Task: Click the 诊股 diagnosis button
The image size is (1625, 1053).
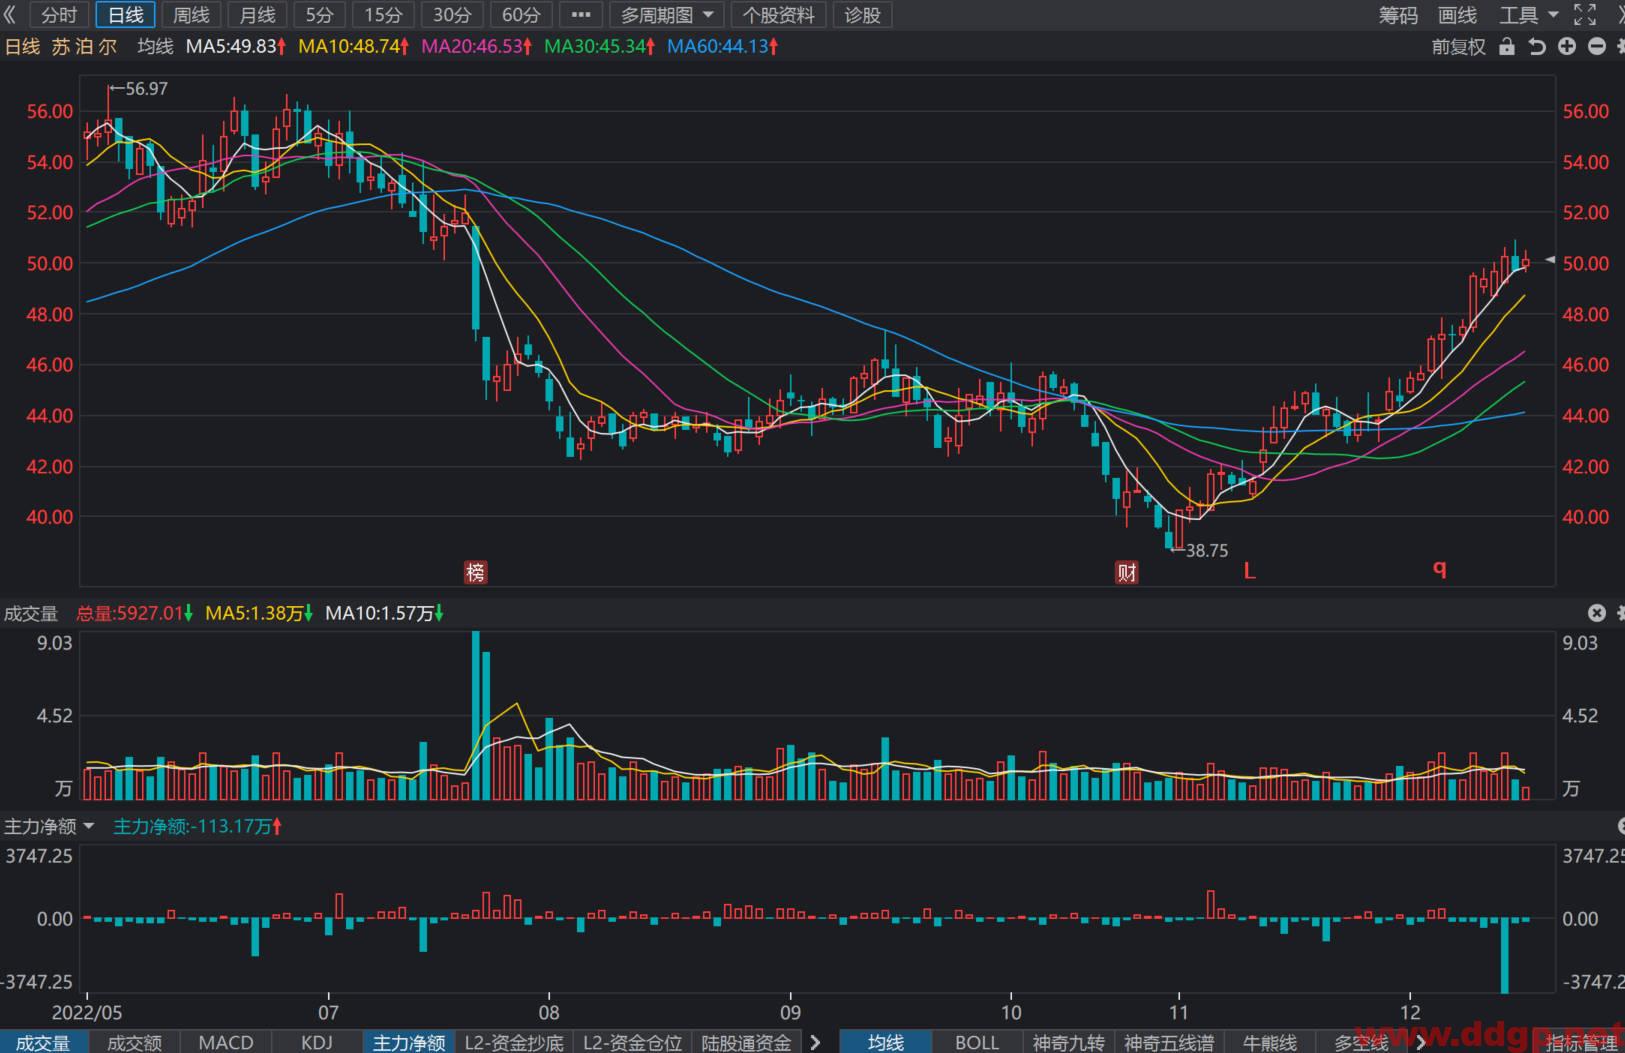Action: tap(863, 15)
